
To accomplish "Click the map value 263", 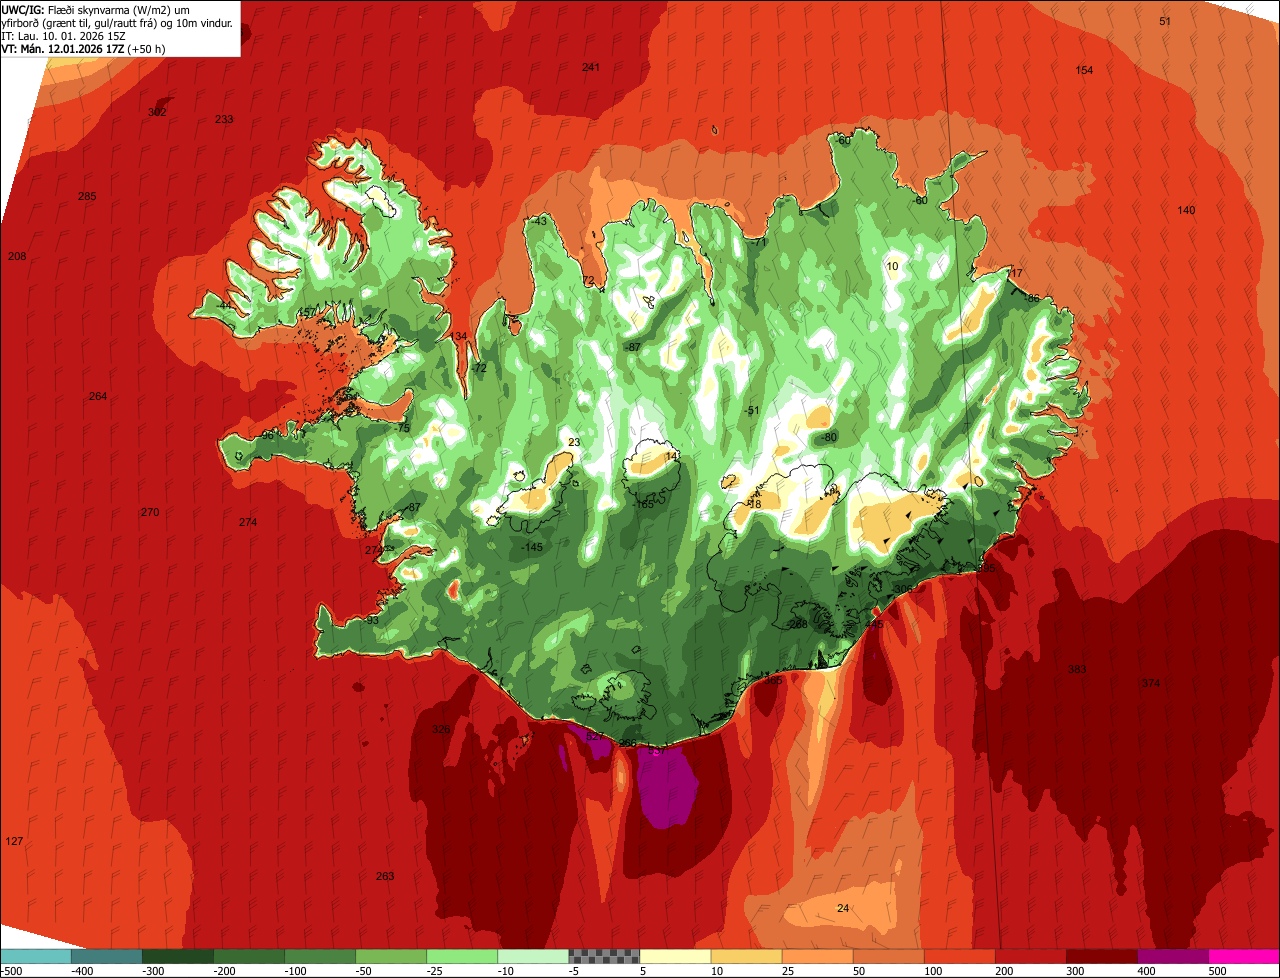I will tap(385, 876).
